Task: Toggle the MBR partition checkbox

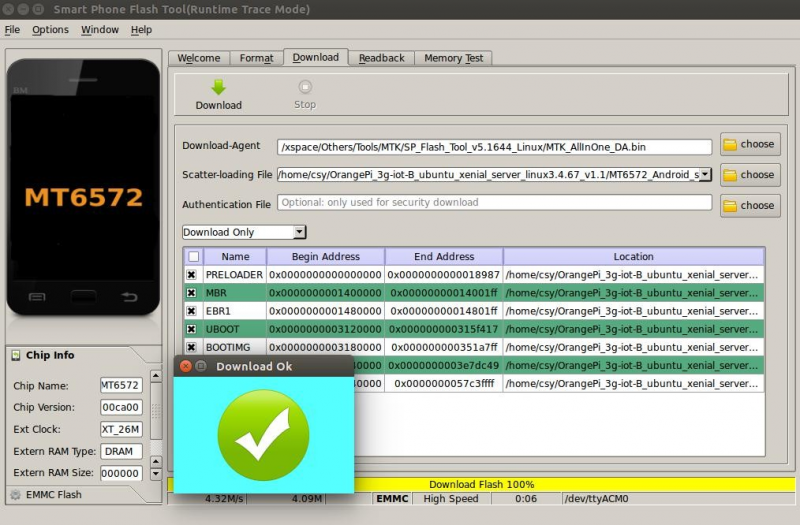Action: [x=192, y=293]
